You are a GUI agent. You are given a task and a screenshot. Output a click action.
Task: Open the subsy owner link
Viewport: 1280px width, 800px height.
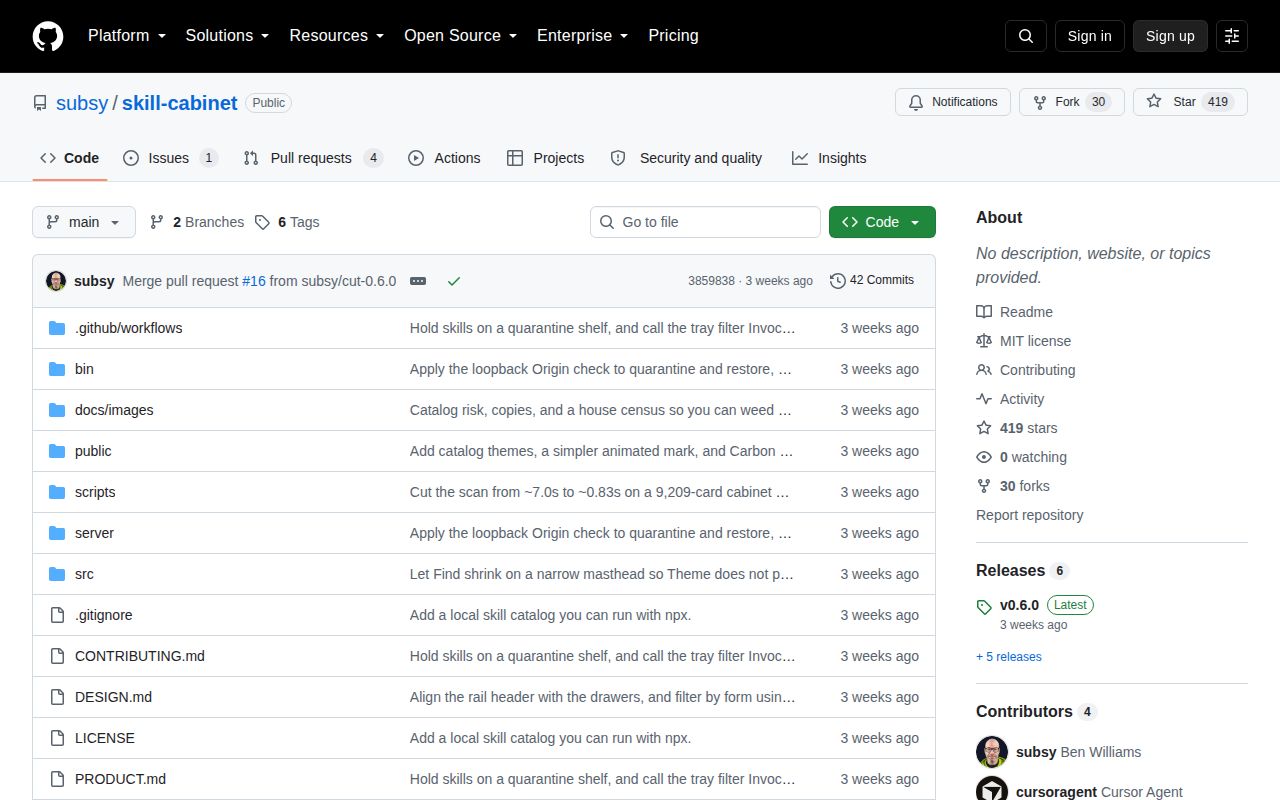click(82, 103)
